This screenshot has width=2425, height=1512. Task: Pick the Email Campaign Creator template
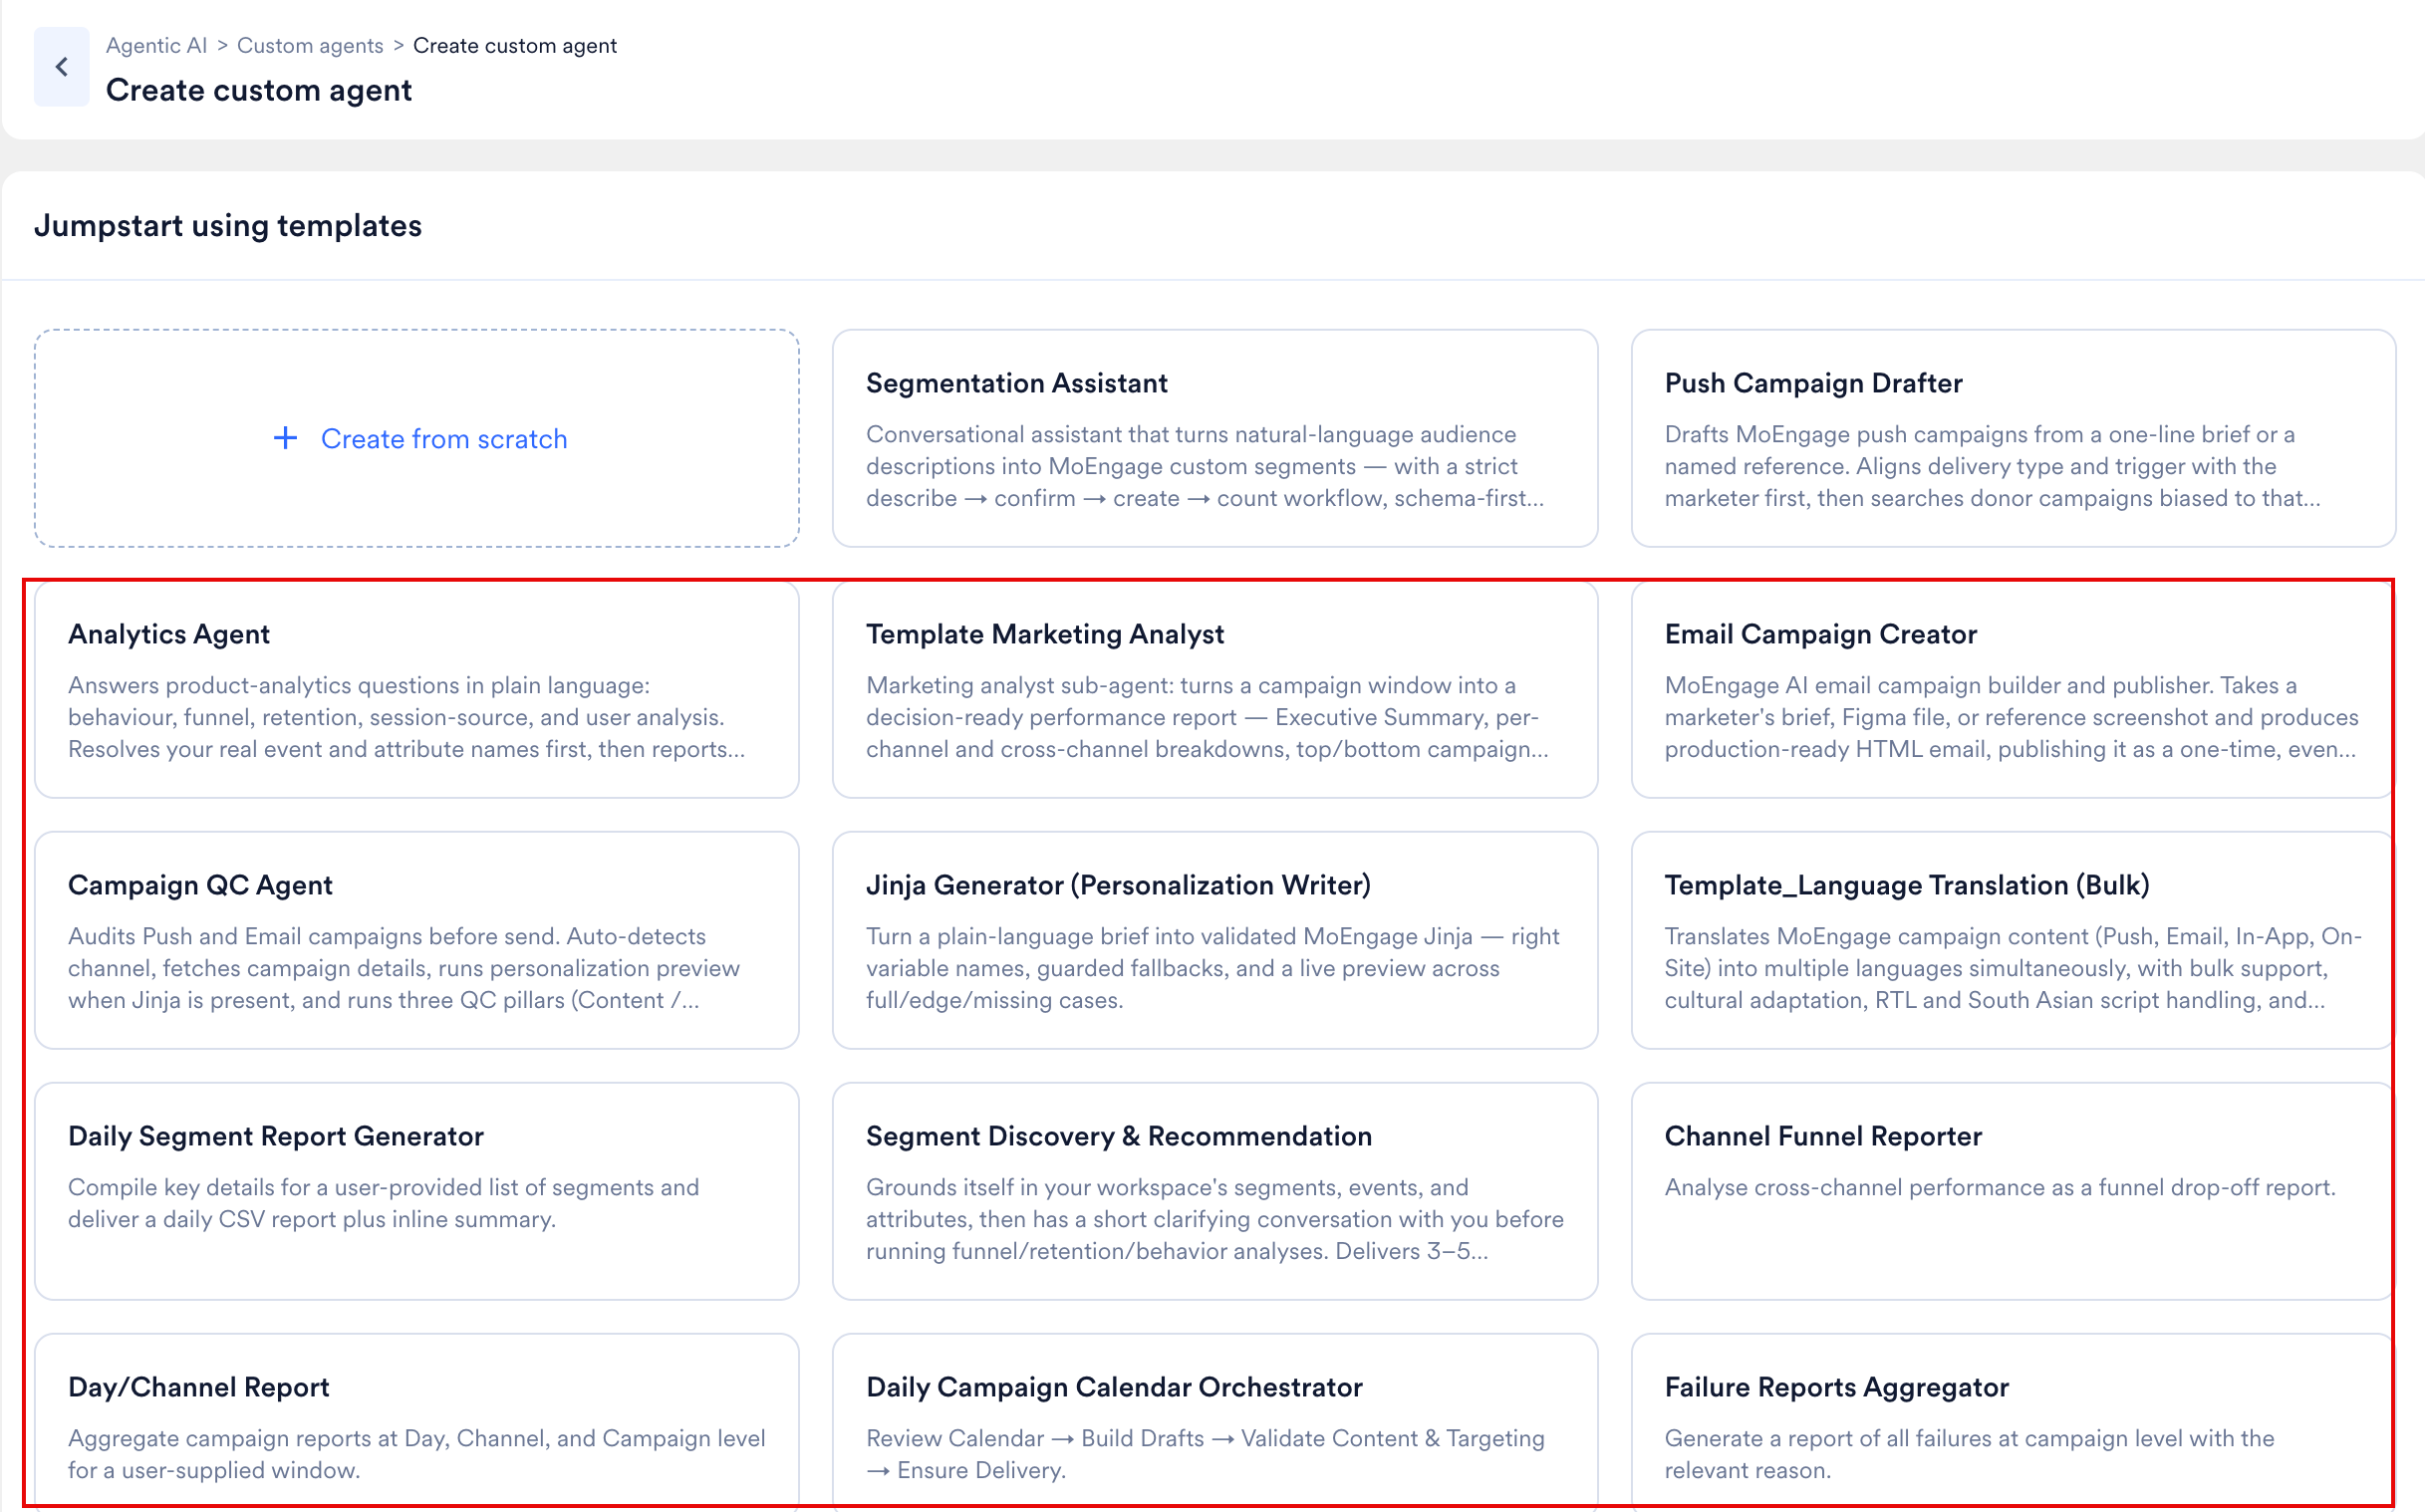pyautogui.click(x=2013, y=689)
